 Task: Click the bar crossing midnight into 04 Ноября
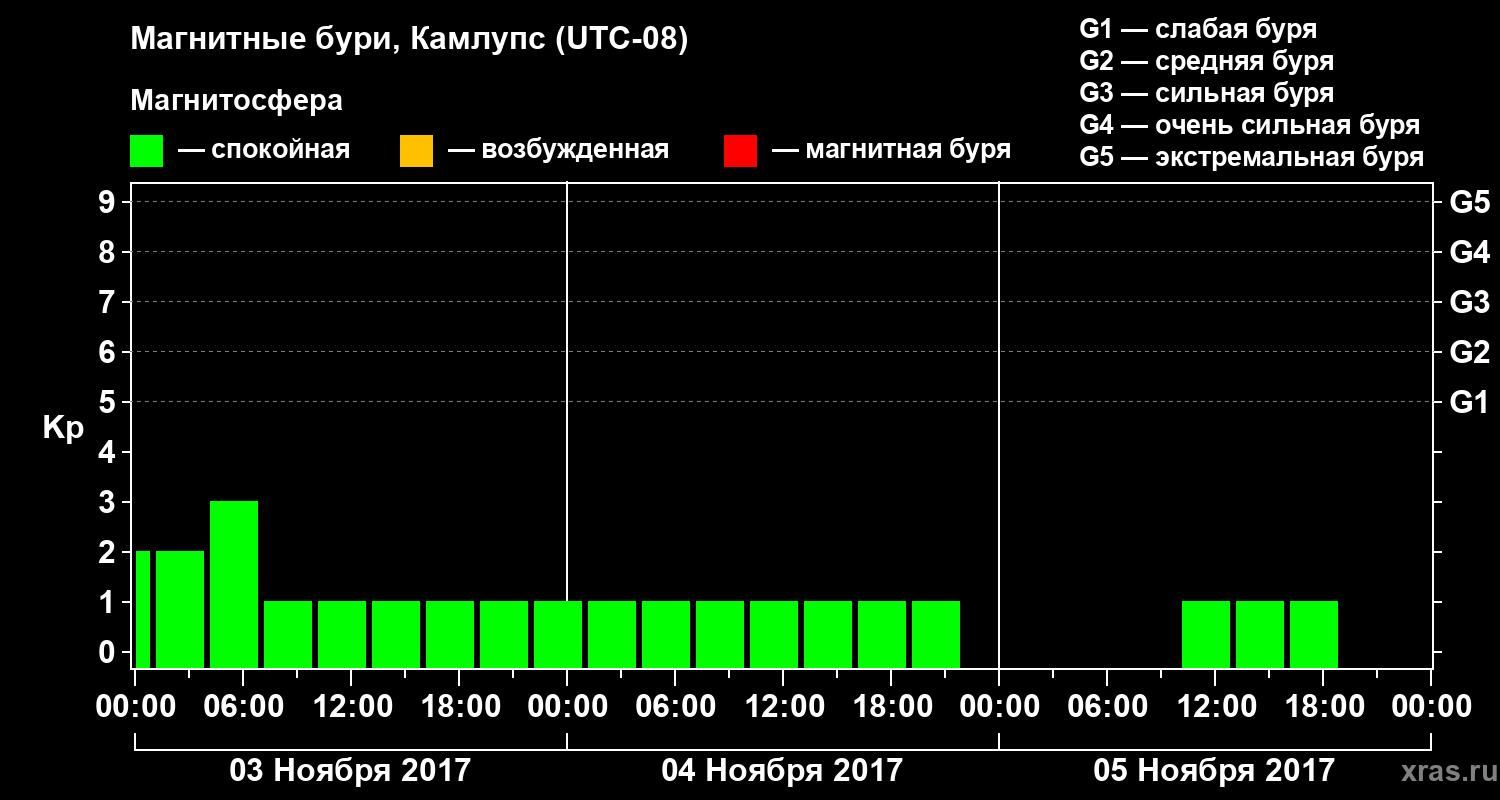pos(558,634)
